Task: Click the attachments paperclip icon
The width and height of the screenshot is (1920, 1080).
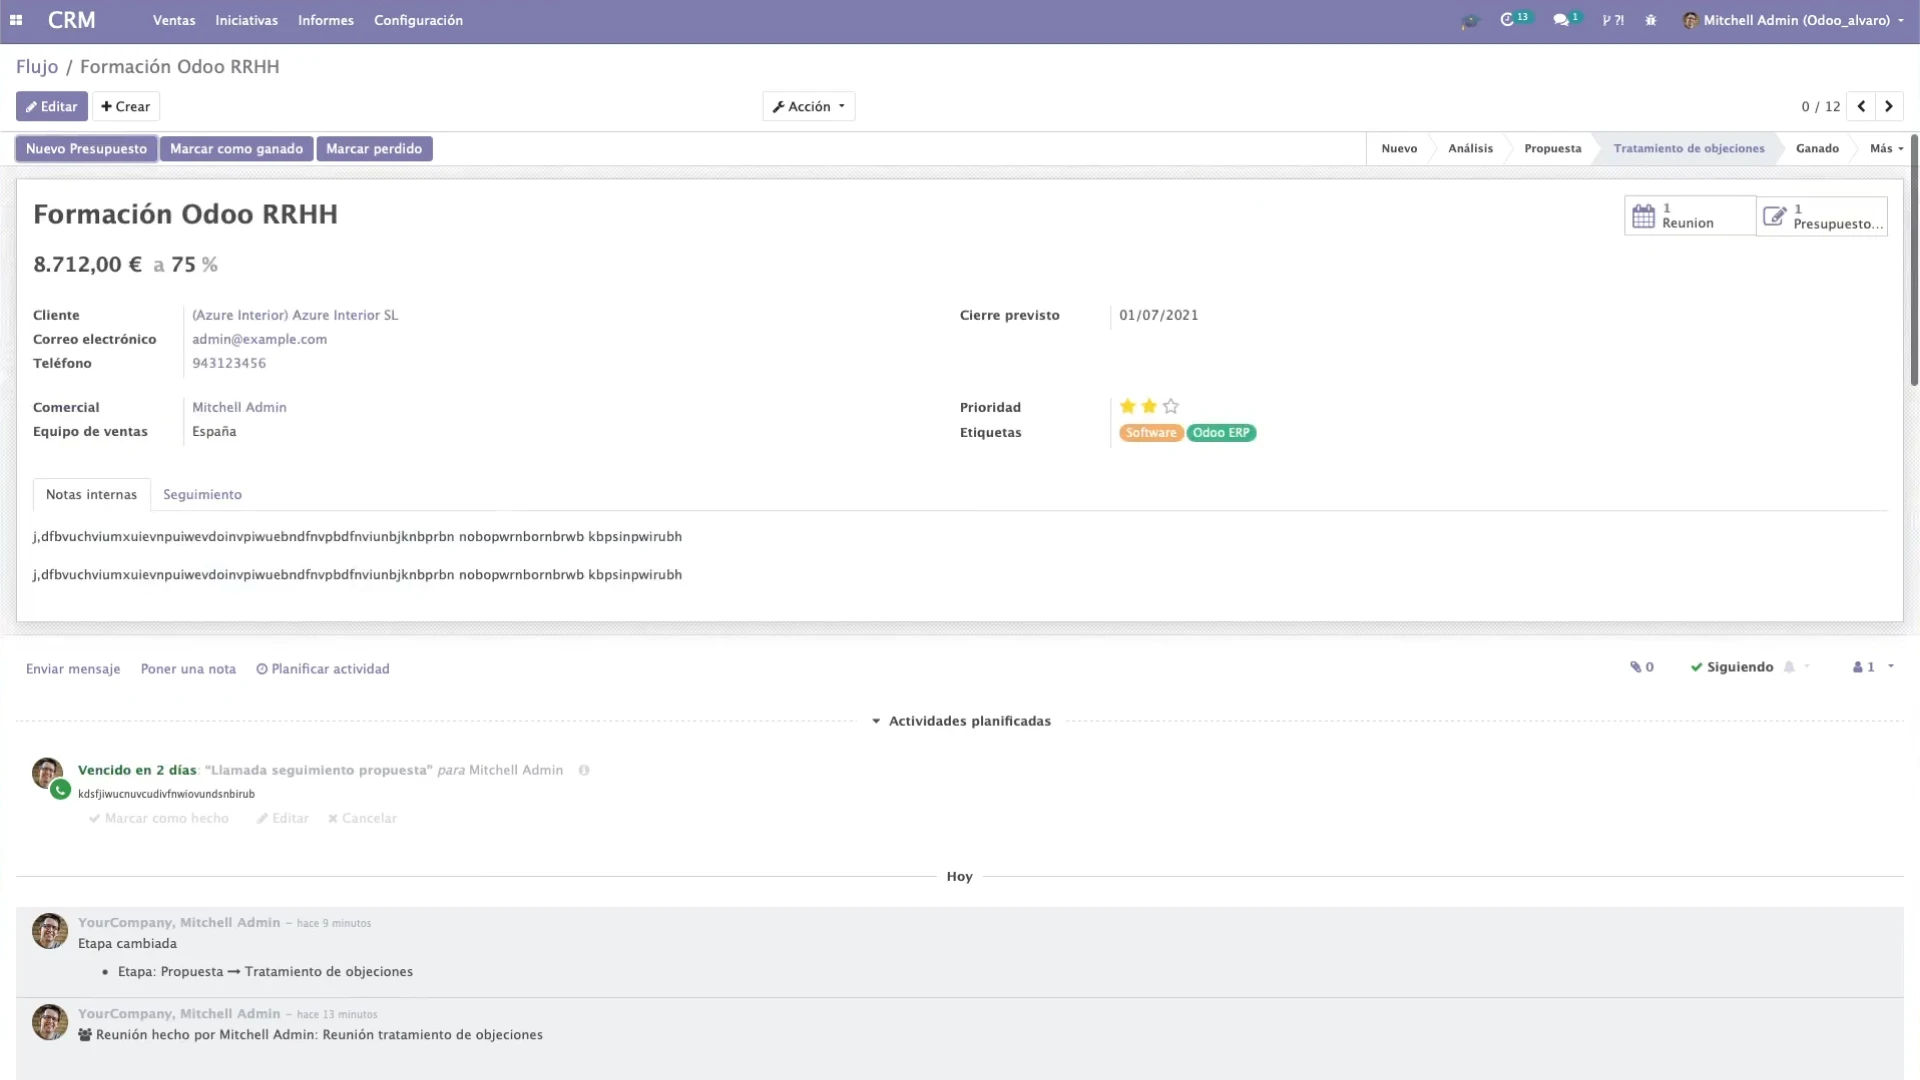Action: pyautogui.click(x=1634, y=666)
